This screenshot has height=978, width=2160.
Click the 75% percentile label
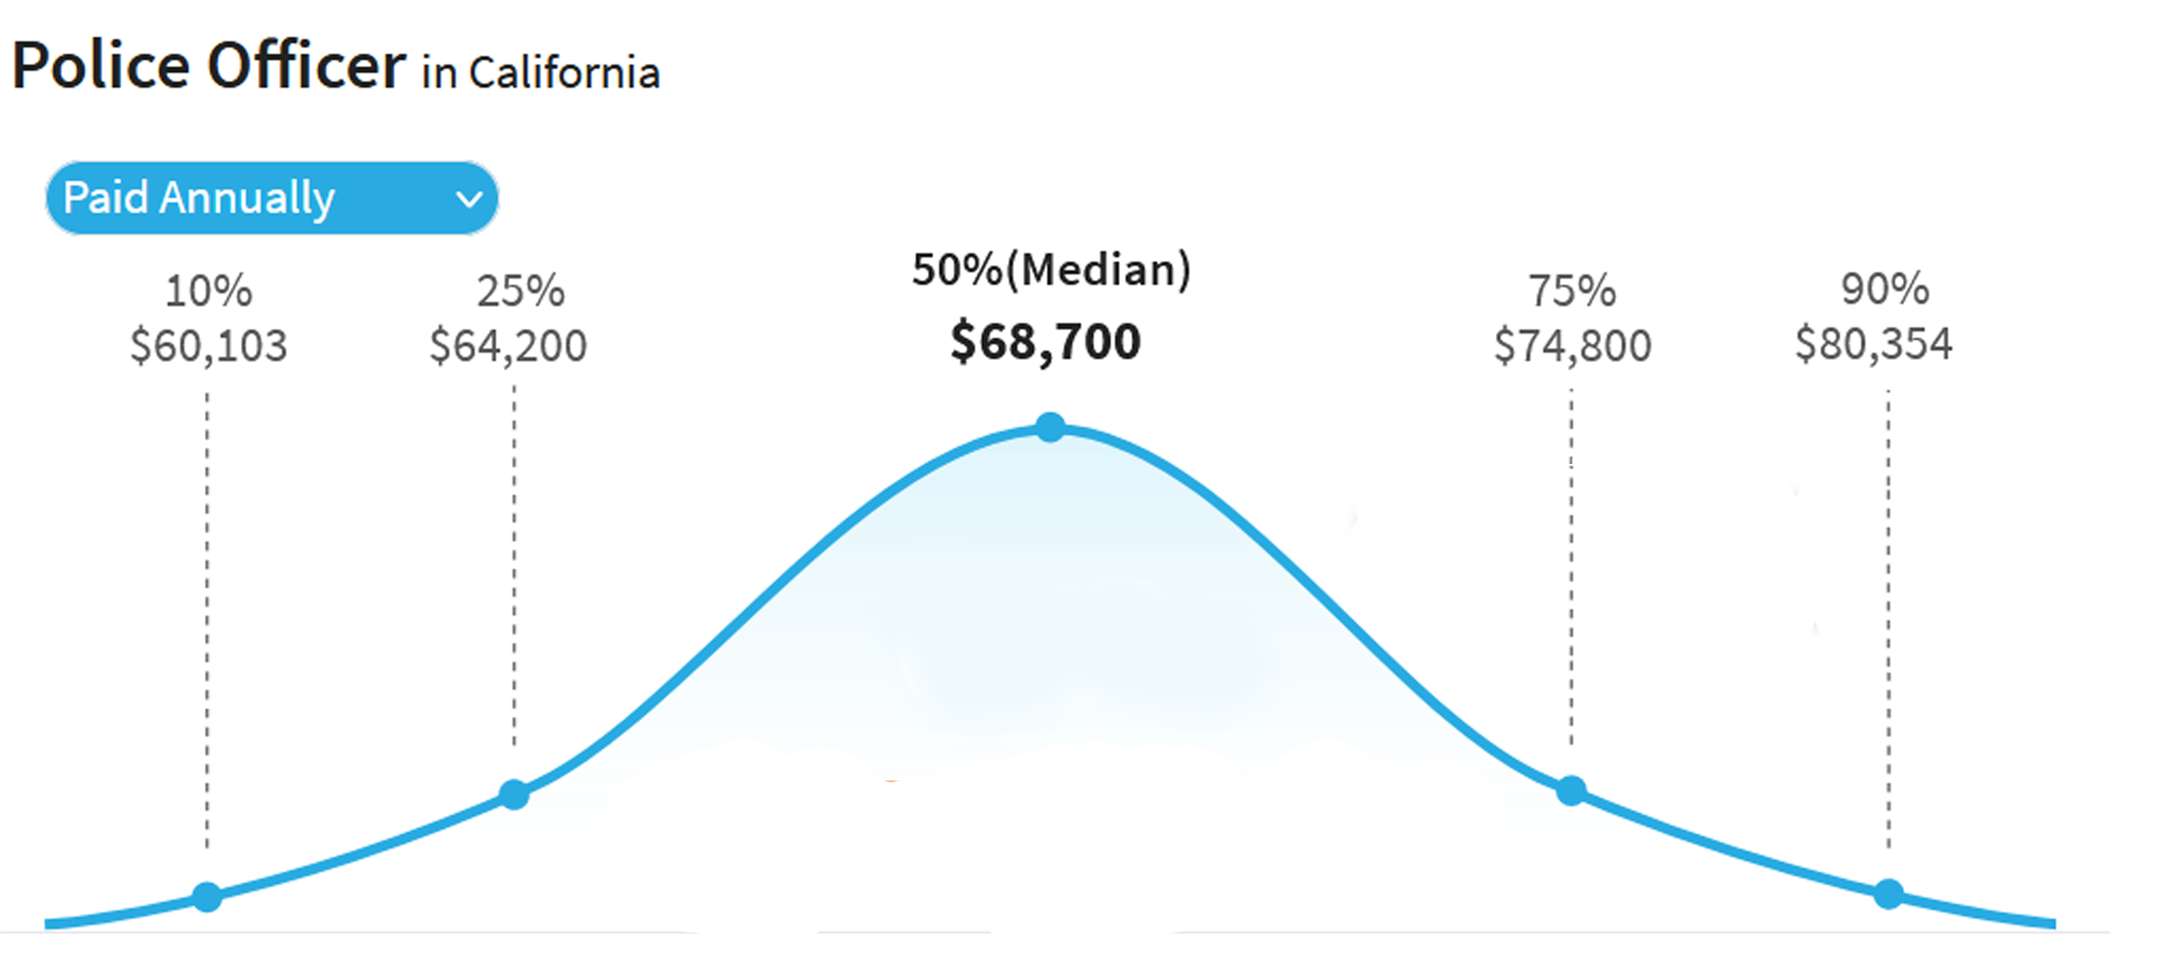tap(1572, 291)
